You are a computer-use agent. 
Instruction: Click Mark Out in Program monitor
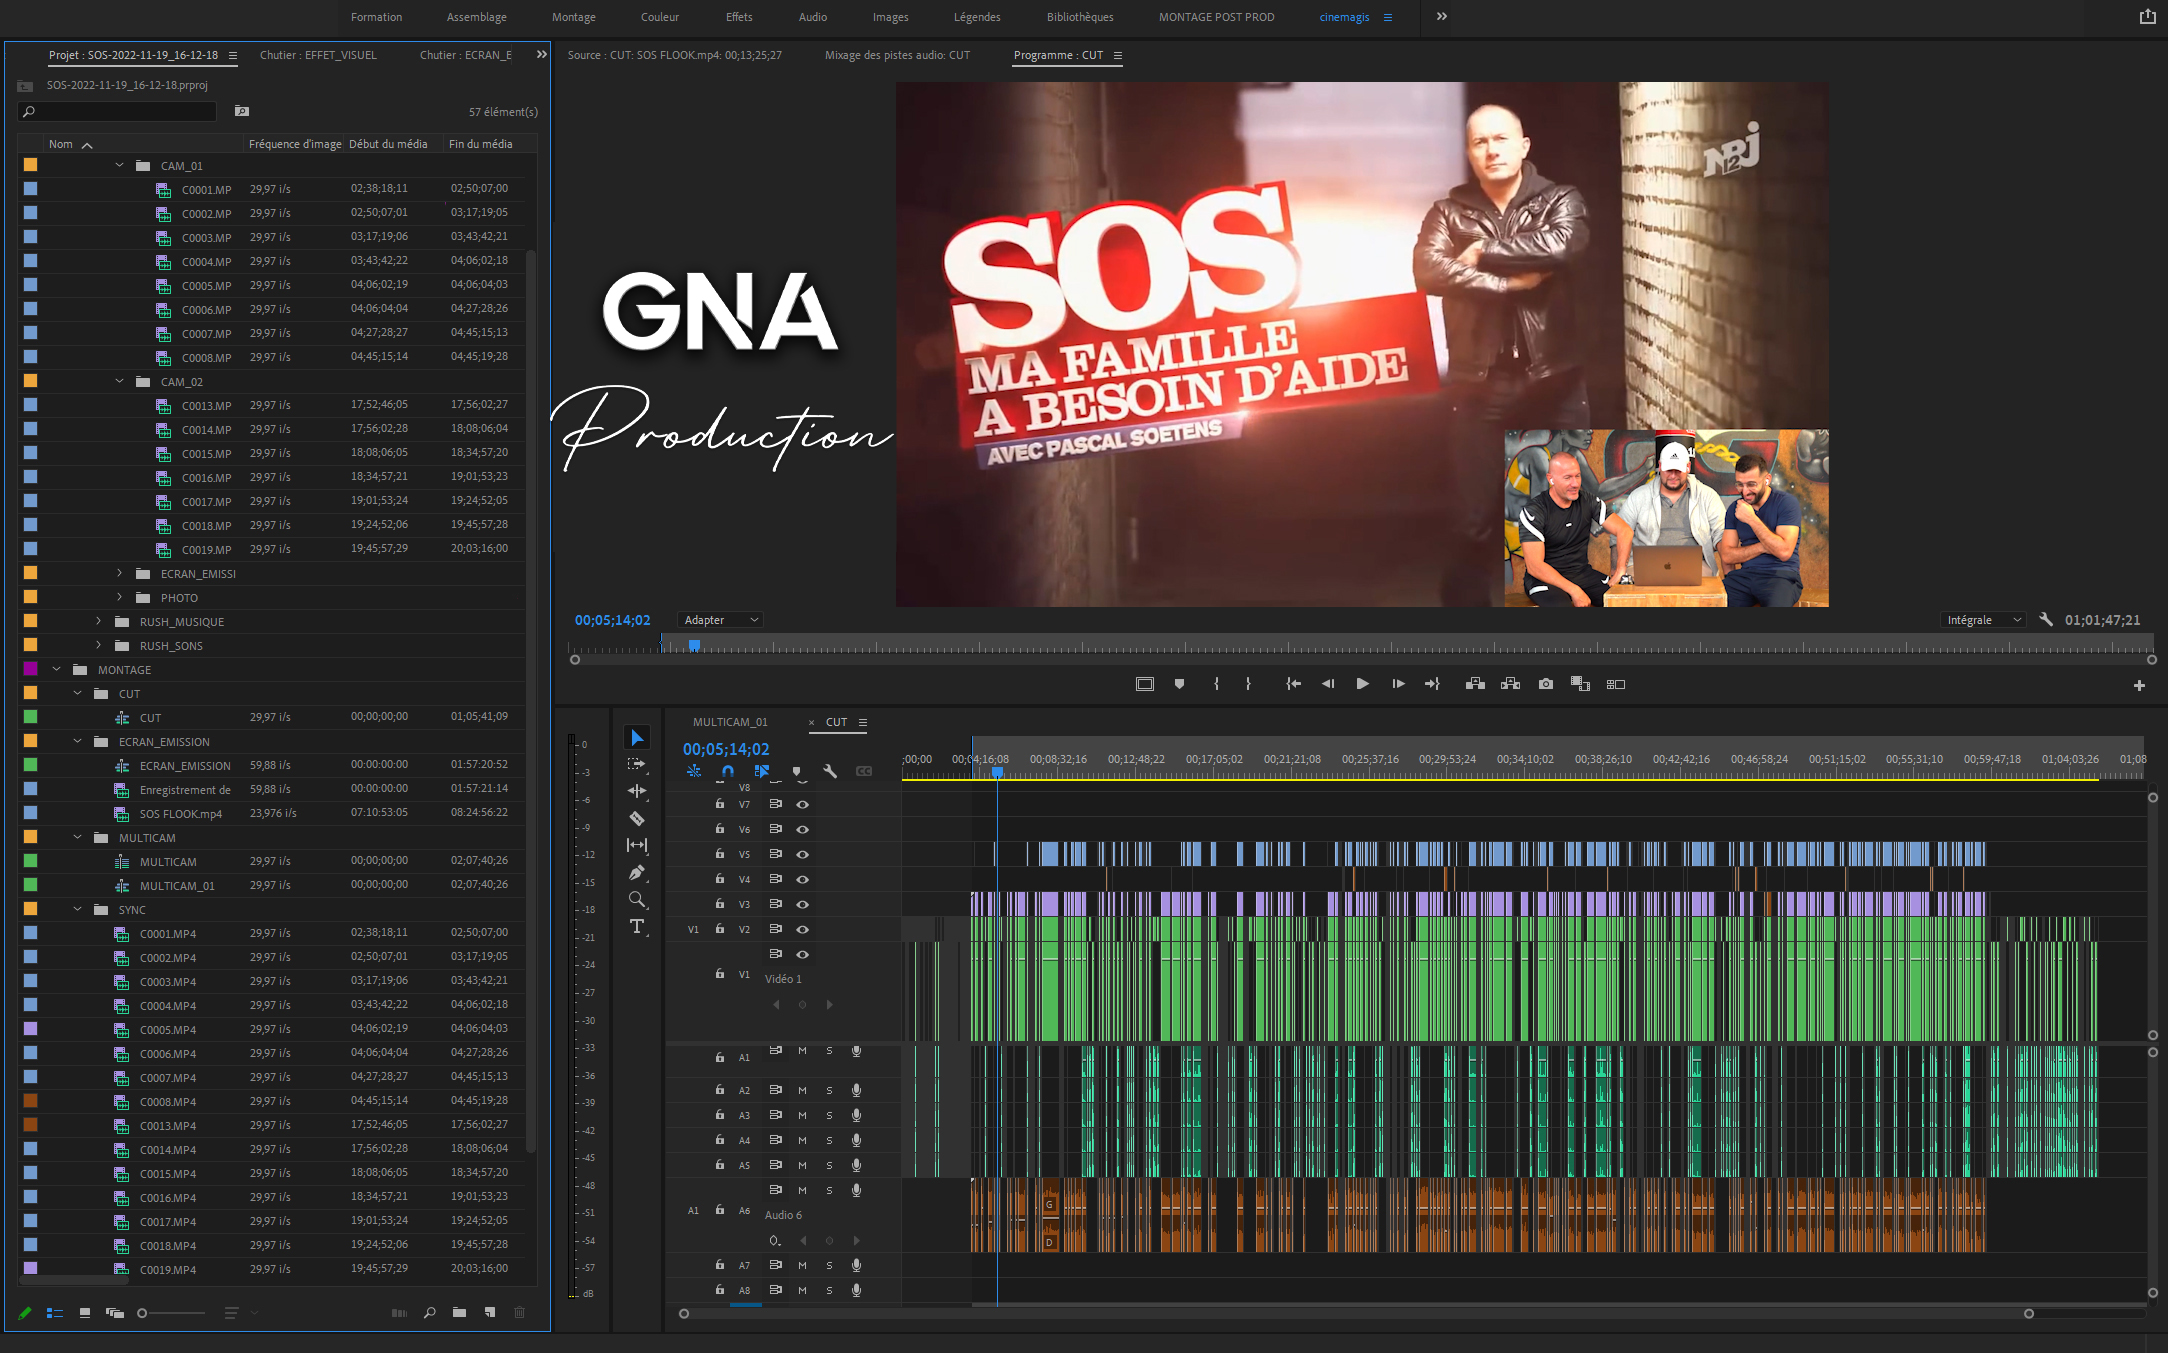[1248, 684]
